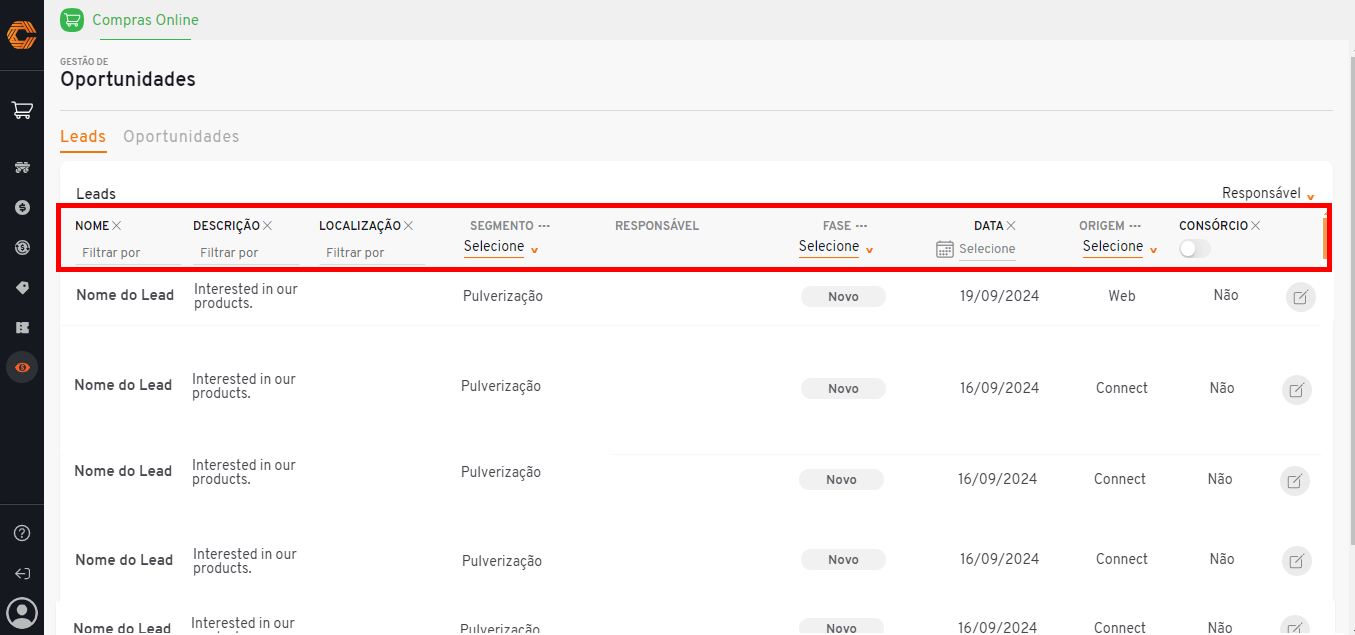Viewport: 1355px width, 635px height.
Task: Open the ticket coupon sidebar icon
Action: tap(22, 327)
